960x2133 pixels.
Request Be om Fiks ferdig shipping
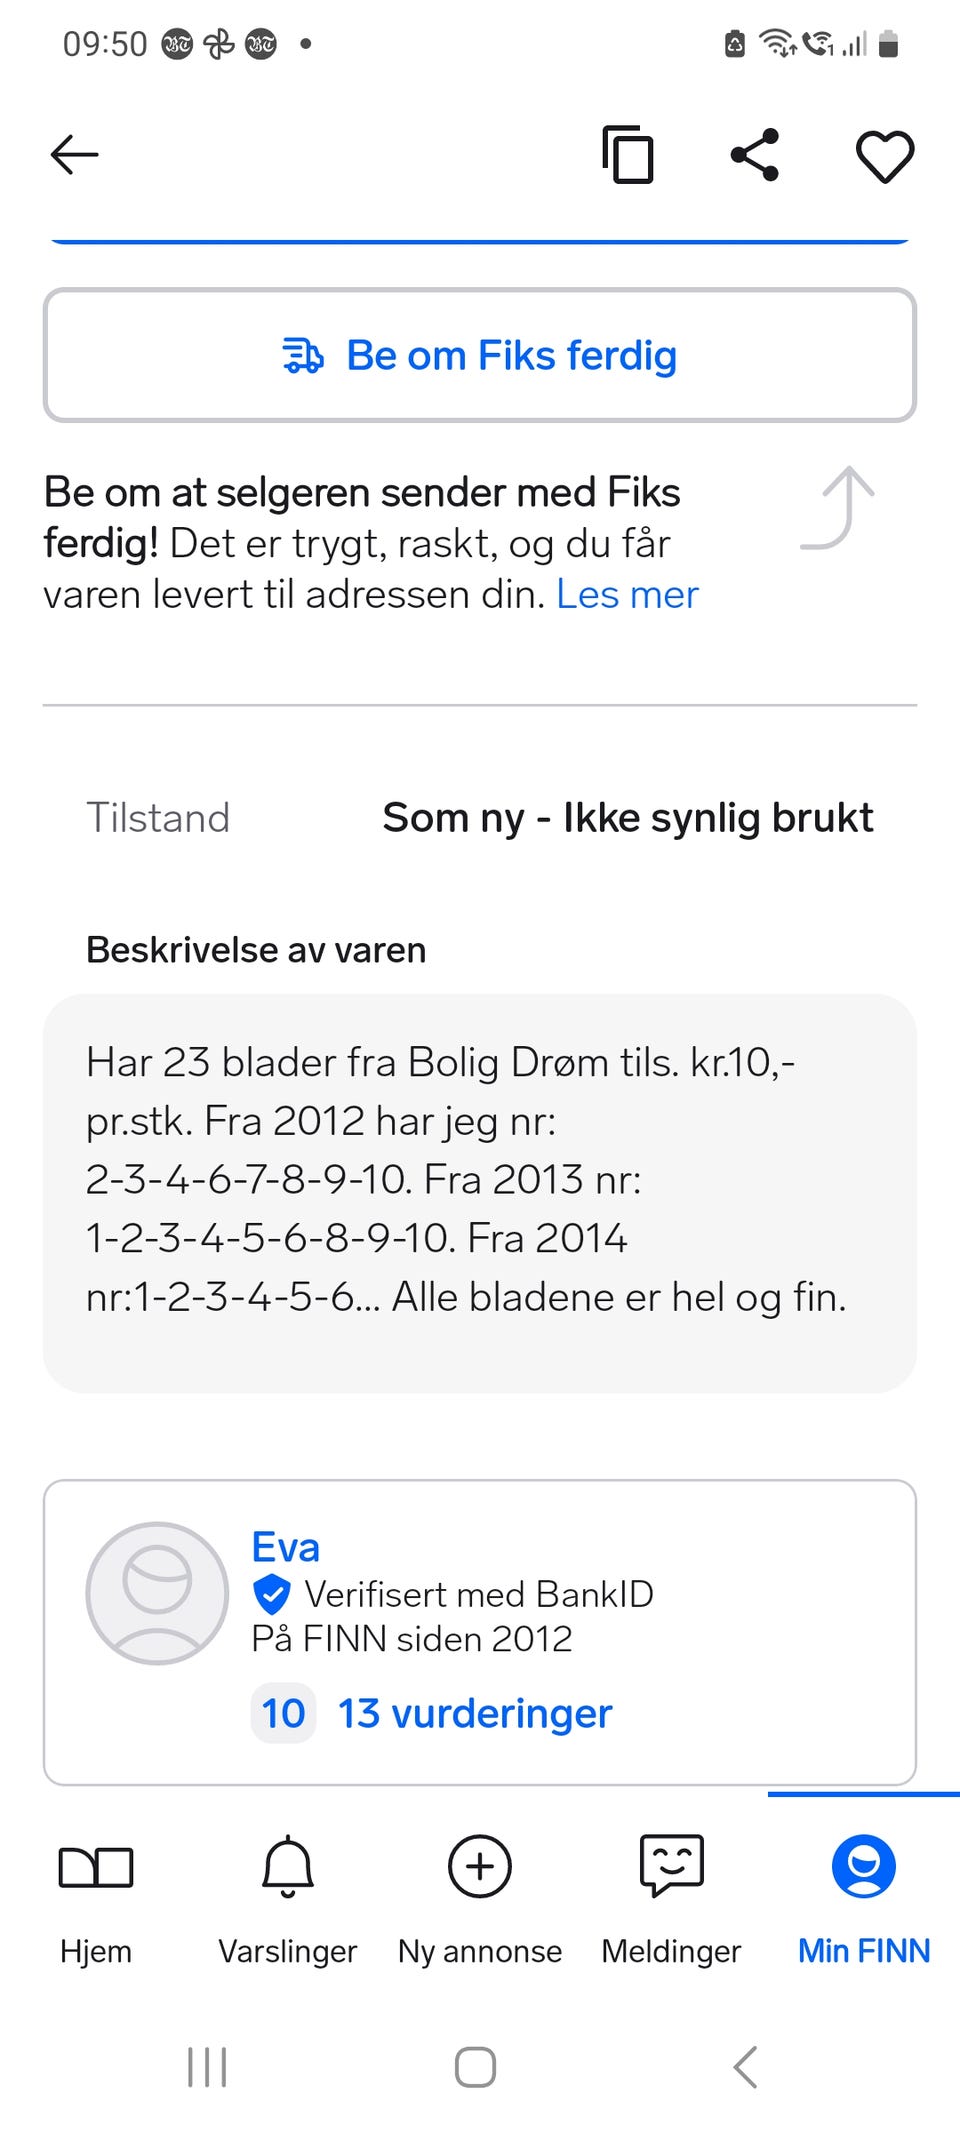click(480, 355)
